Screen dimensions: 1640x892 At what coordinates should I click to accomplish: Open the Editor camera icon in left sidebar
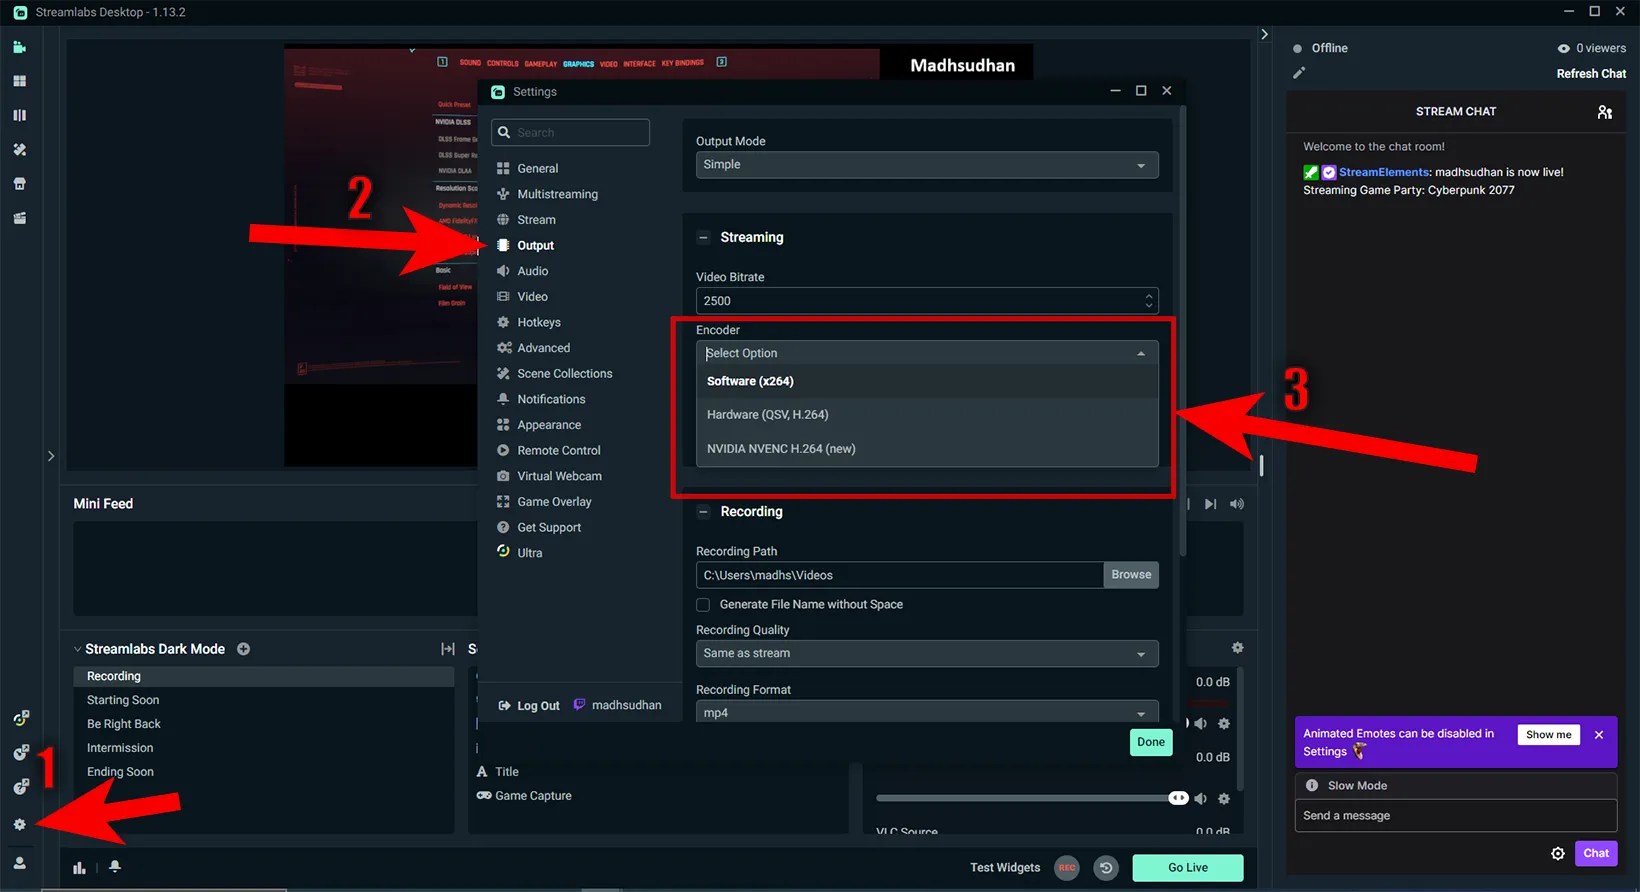[19, 47]
